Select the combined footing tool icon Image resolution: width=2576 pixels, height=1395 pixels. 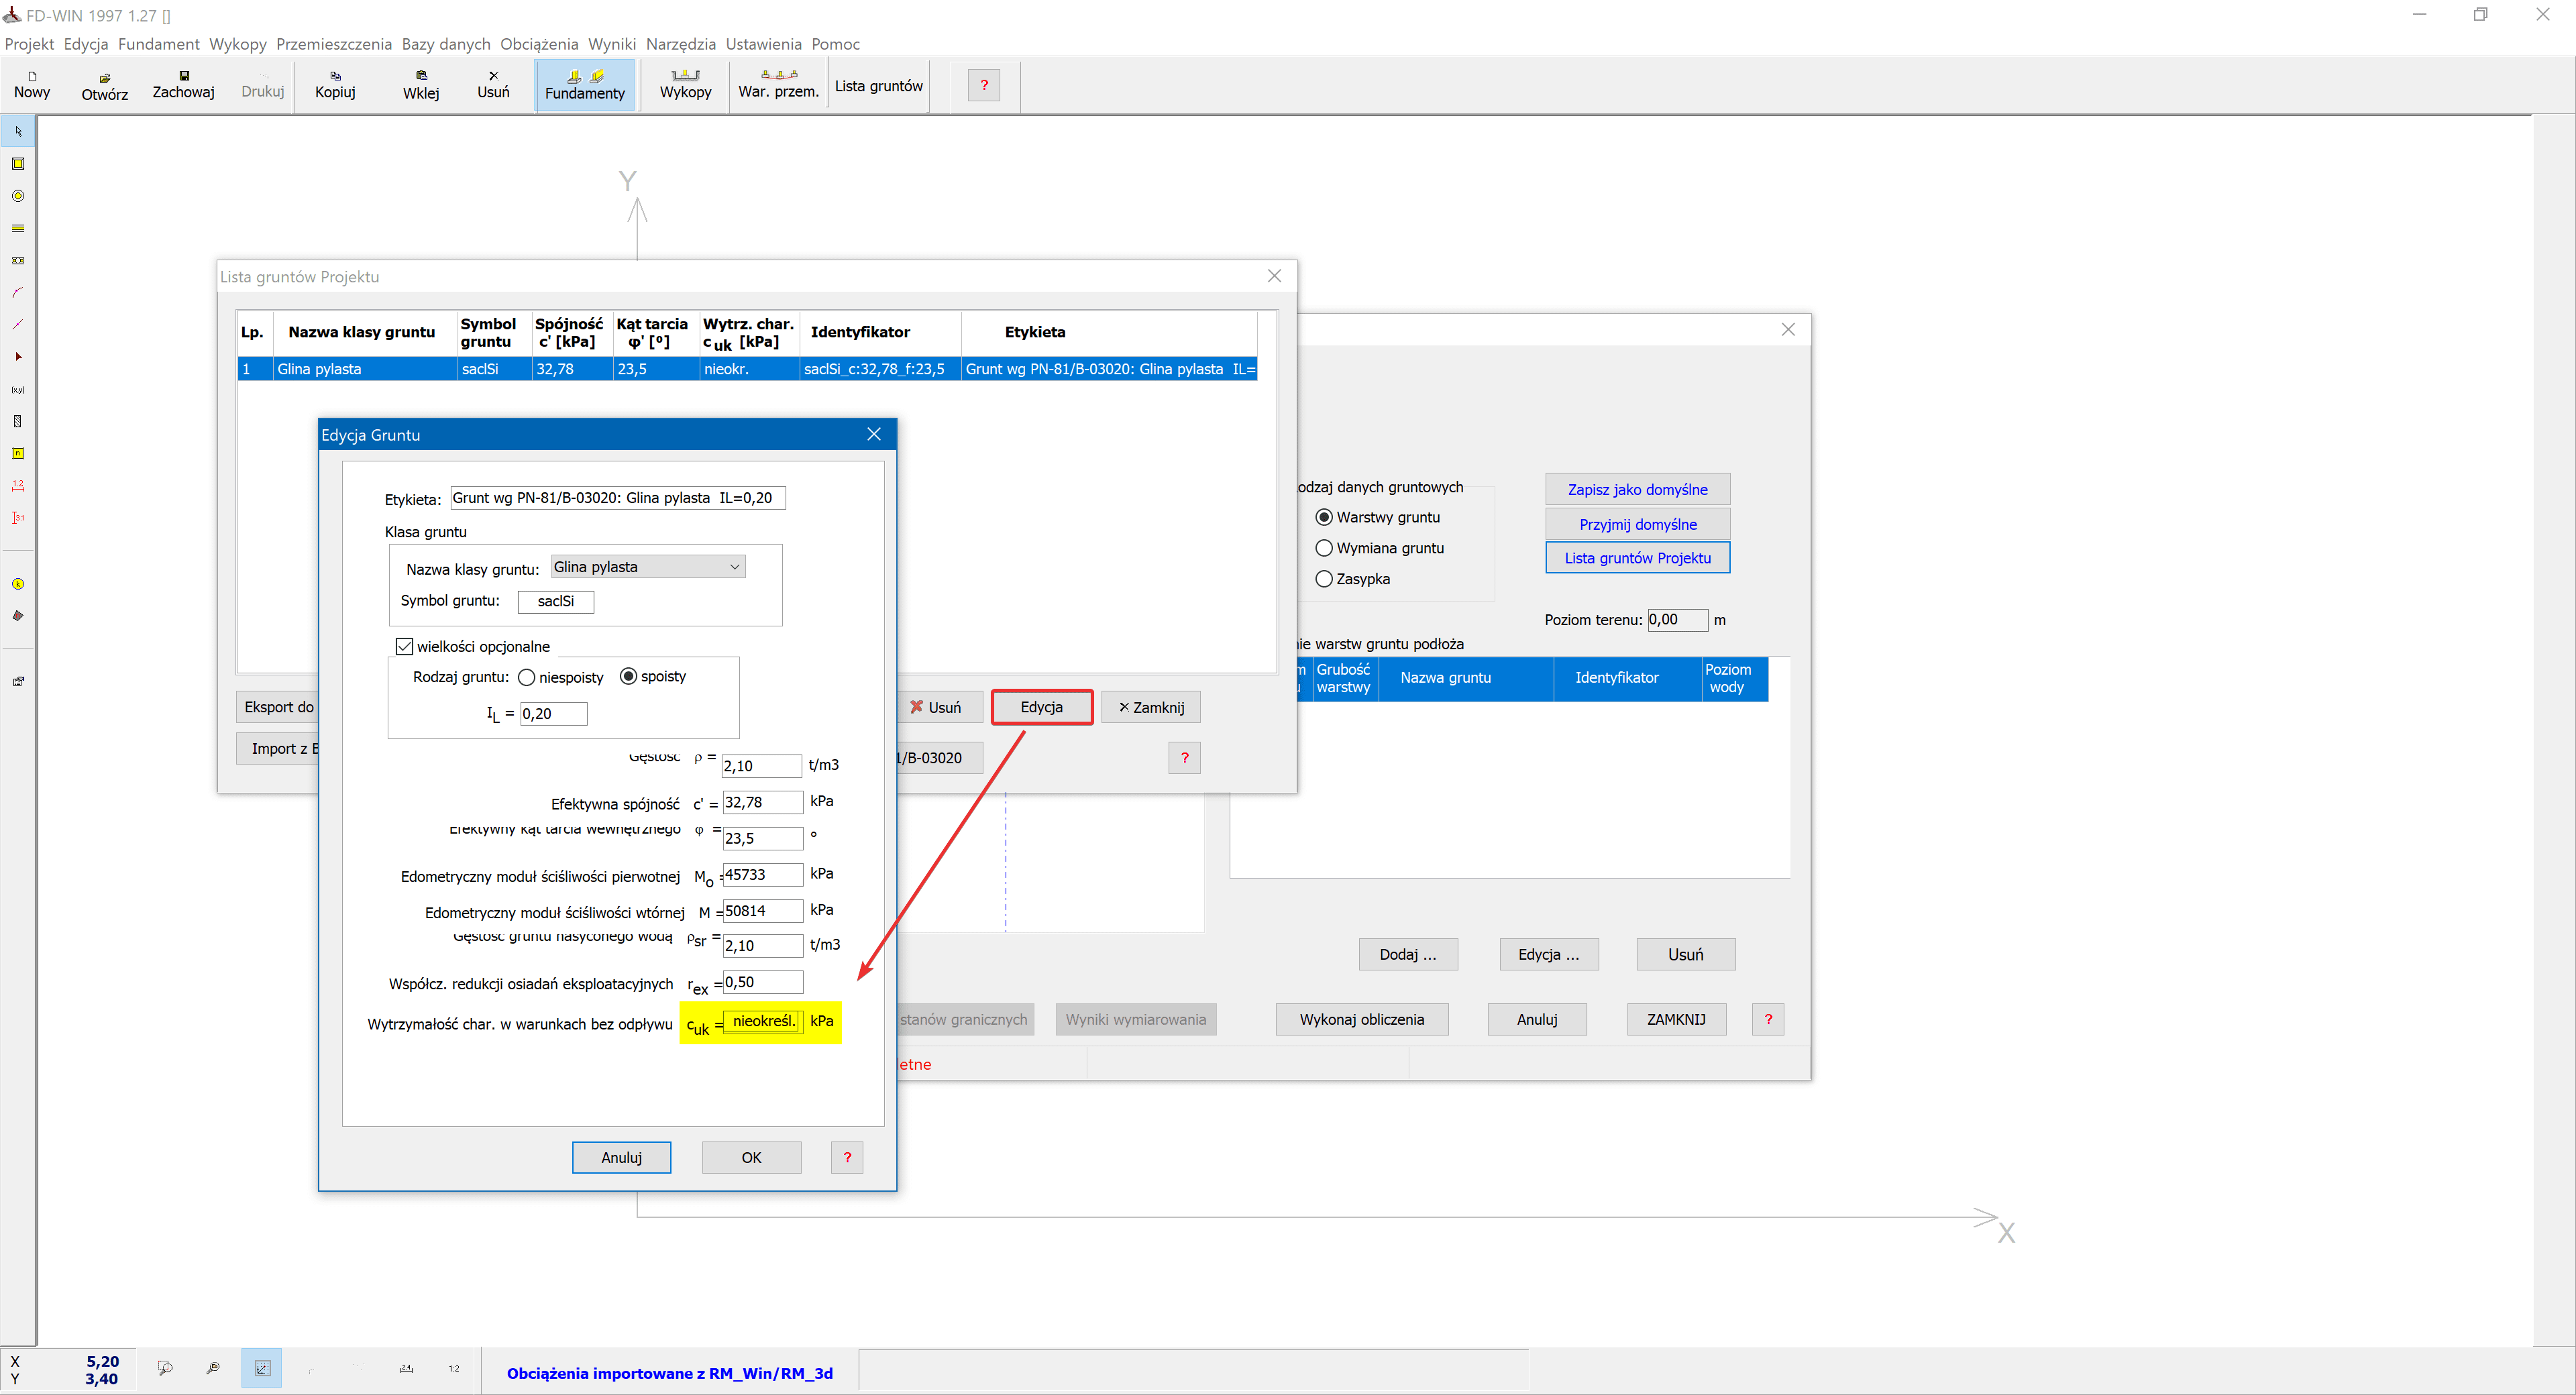click(x=18, y=260)
